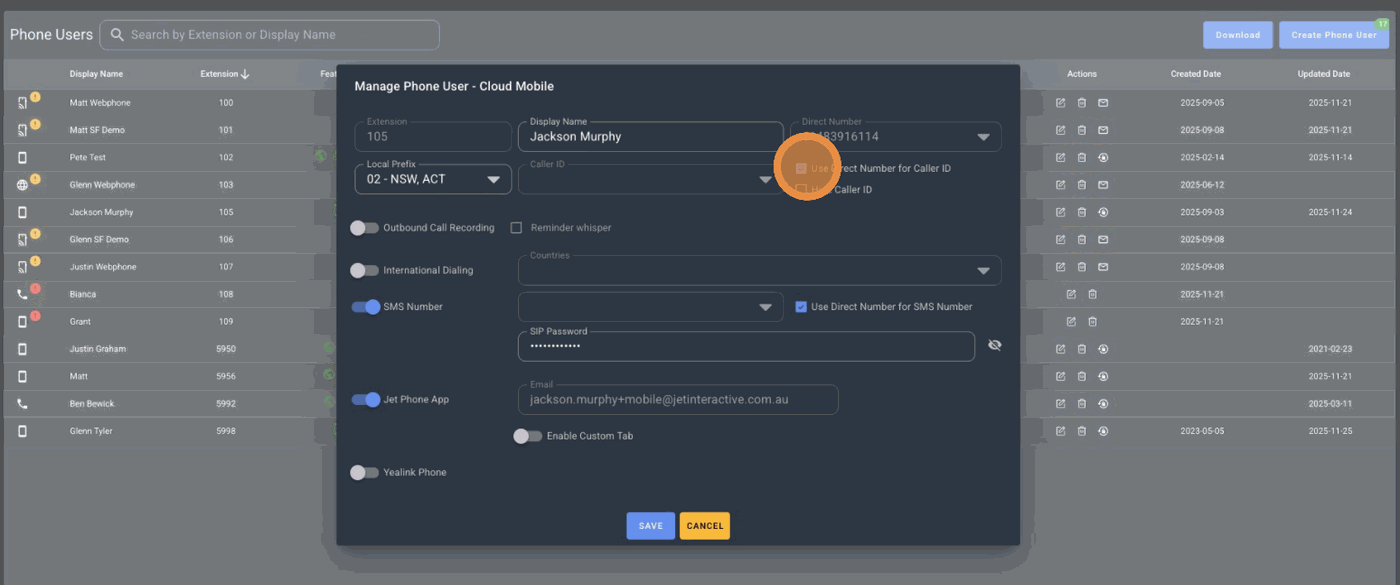Email icon in Justin Webphone row
Image resolution: width=1400 pixels, height=585 pixels.
coord(1103,267)
